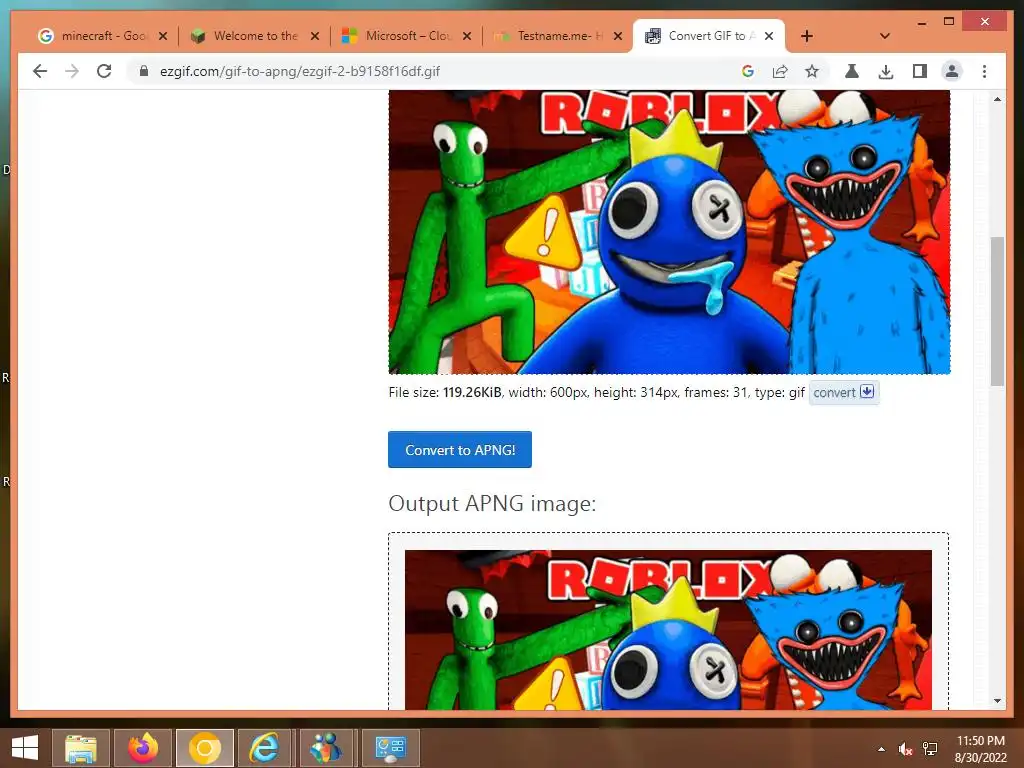The height and width of the screenshot is (768, 1024).
Task: Click the Output APNG image heading
Action: (x=492, y=504)
